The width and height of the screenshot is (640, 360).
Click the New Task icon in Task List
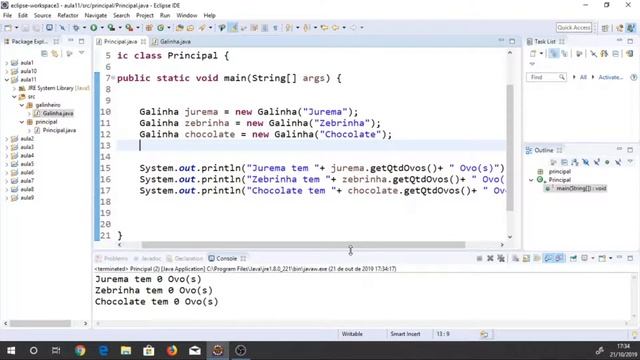(533, 53)
